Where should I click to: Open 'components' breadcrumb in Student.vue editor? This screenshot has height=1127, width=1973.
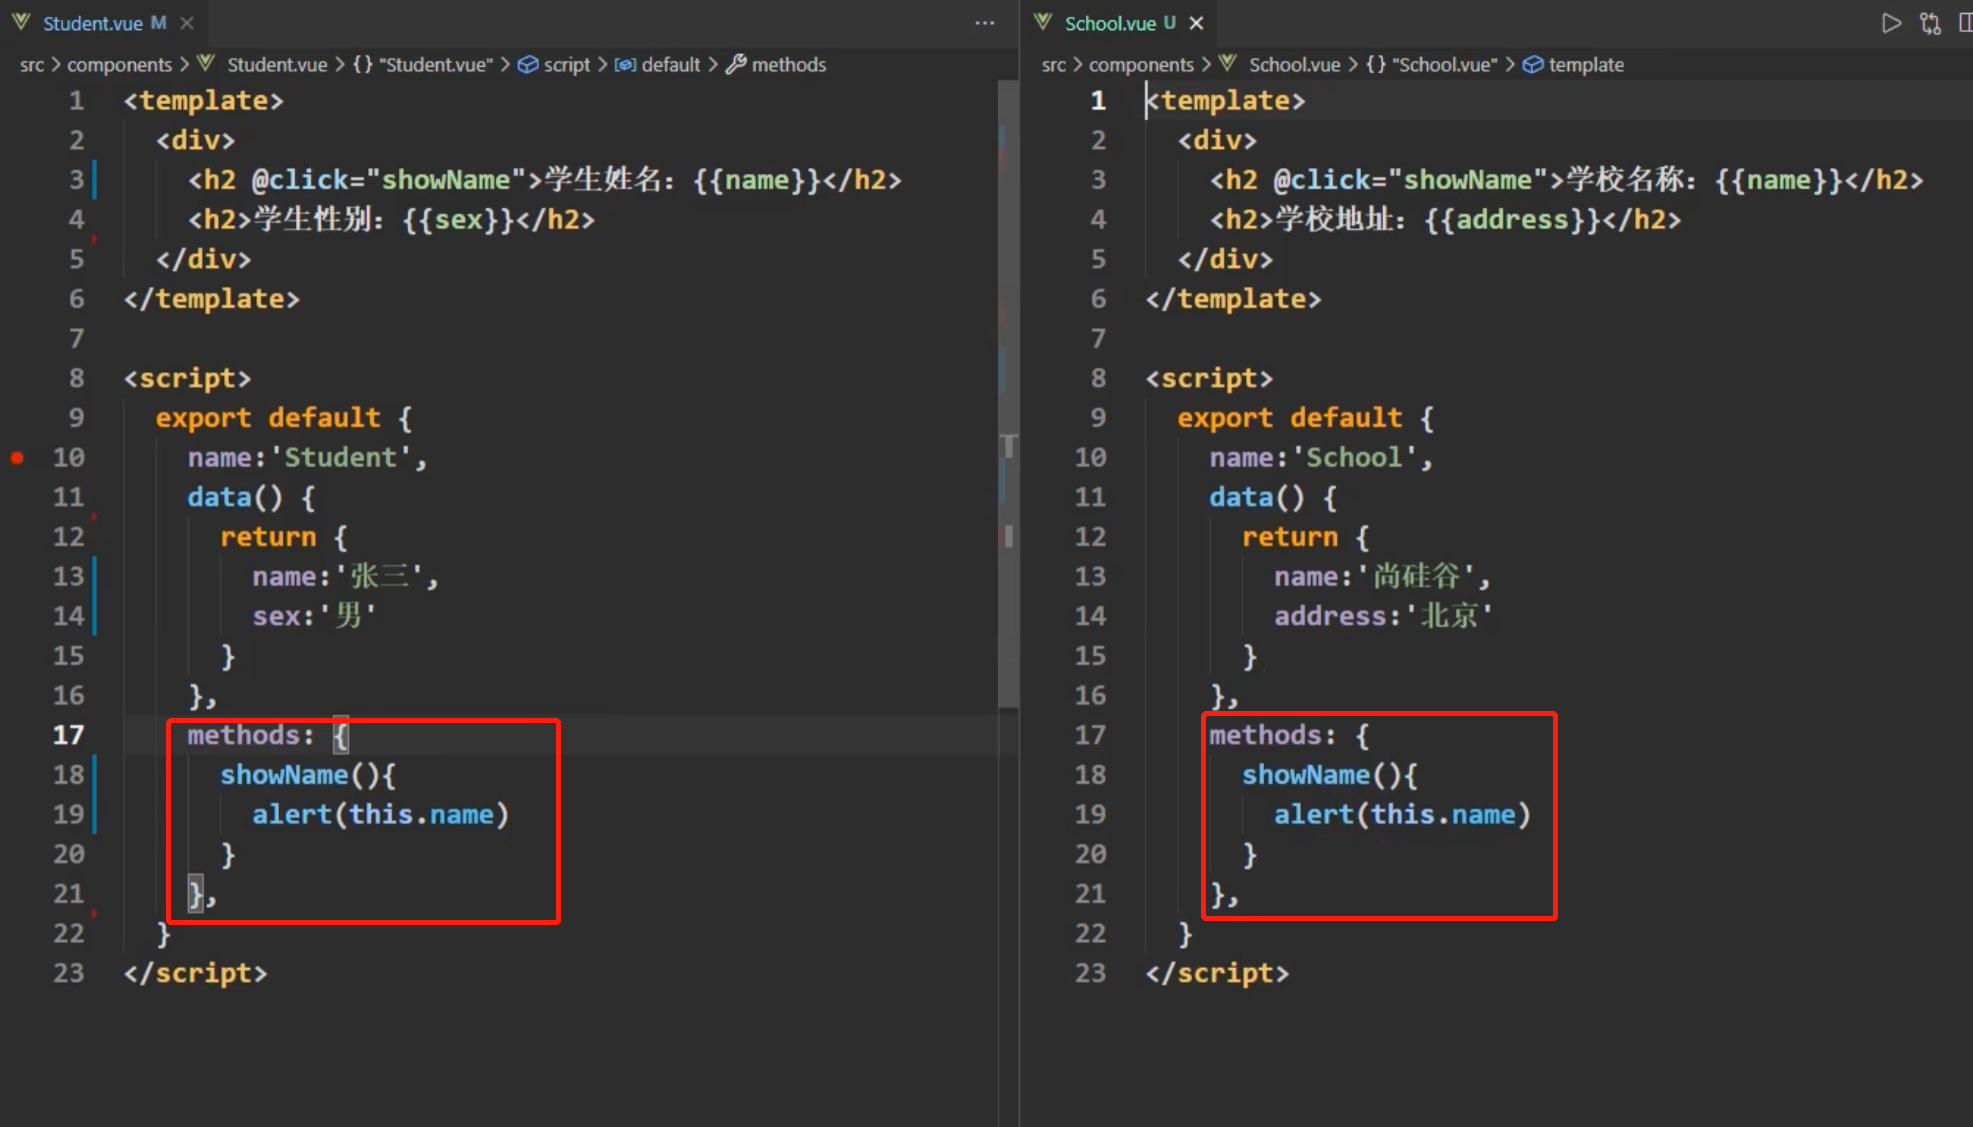(119, 64)
